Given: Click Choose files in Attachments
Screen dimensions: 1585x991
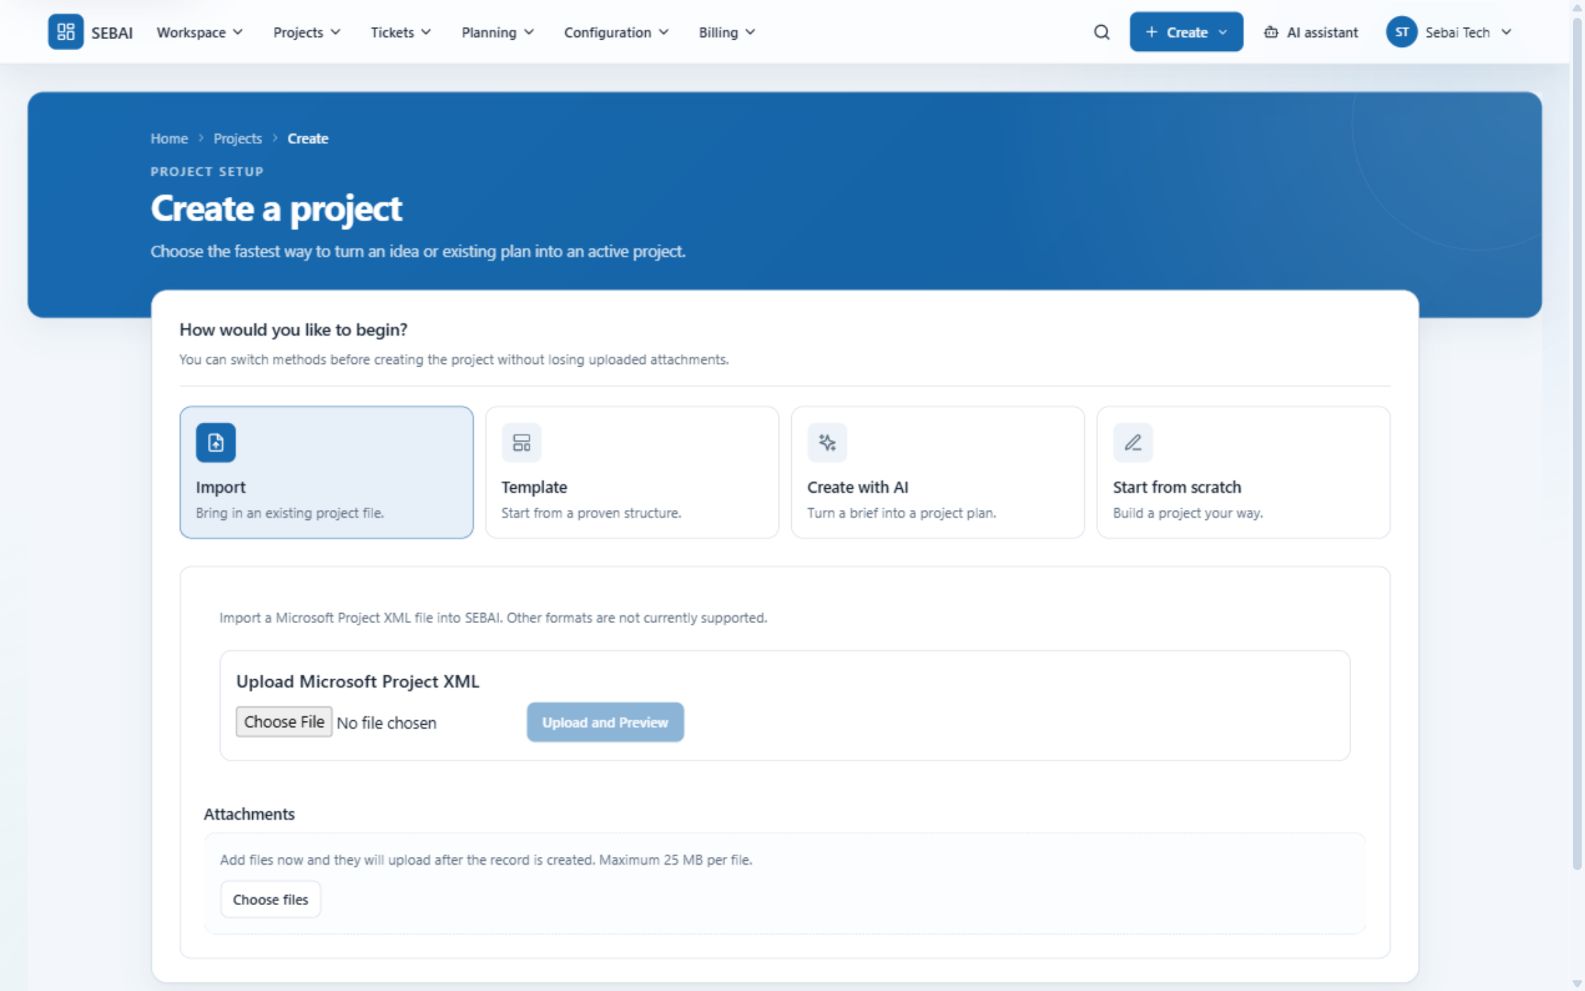Looking at the screenshot, I should (x=270, y=900).
